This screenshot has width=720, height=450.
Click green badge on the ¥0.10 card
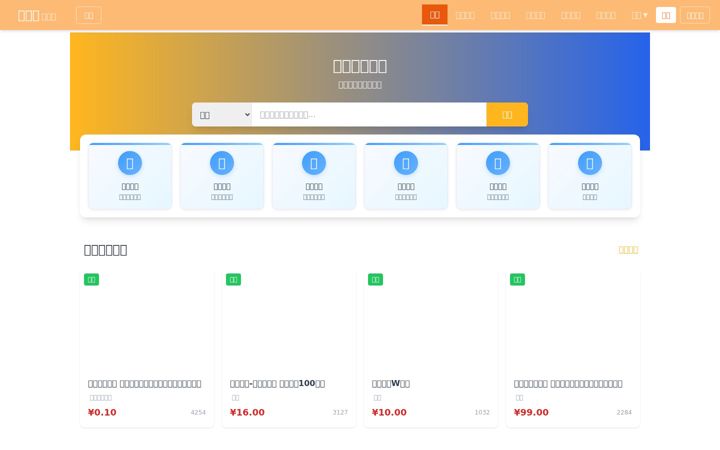pyautogui.click(x=91, y=280)
